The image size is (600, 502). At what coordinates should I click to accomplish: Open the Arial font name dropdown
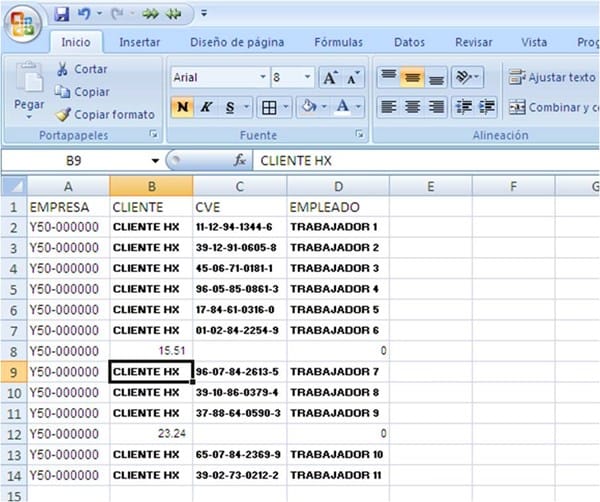[x=263, y=77]
